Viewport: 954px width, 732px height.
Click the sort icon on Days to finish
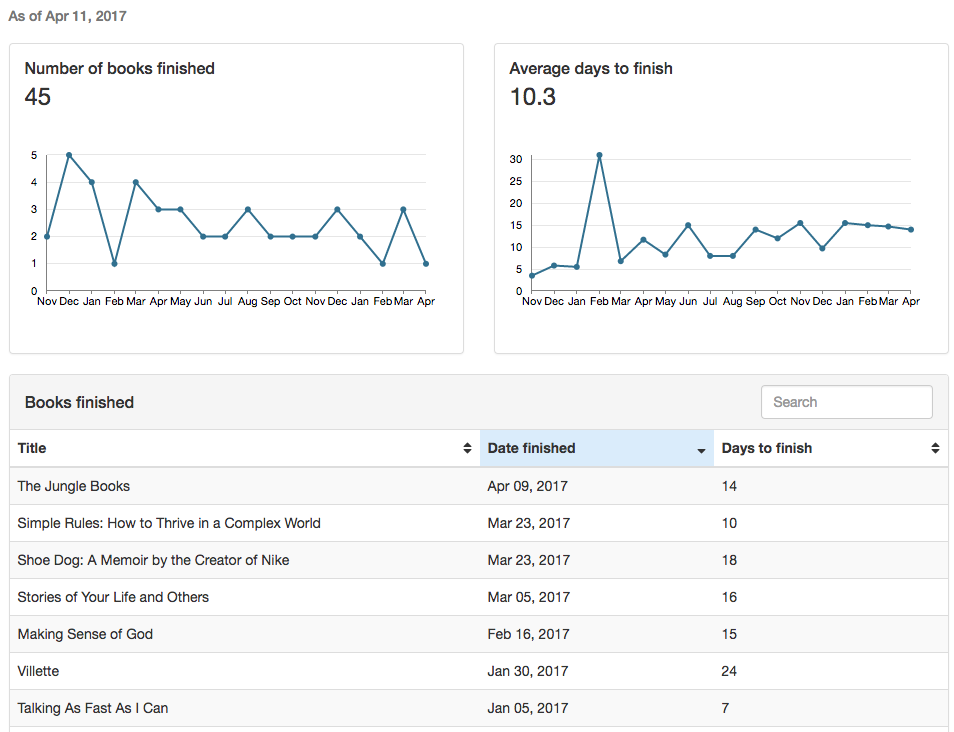point(935,448)
